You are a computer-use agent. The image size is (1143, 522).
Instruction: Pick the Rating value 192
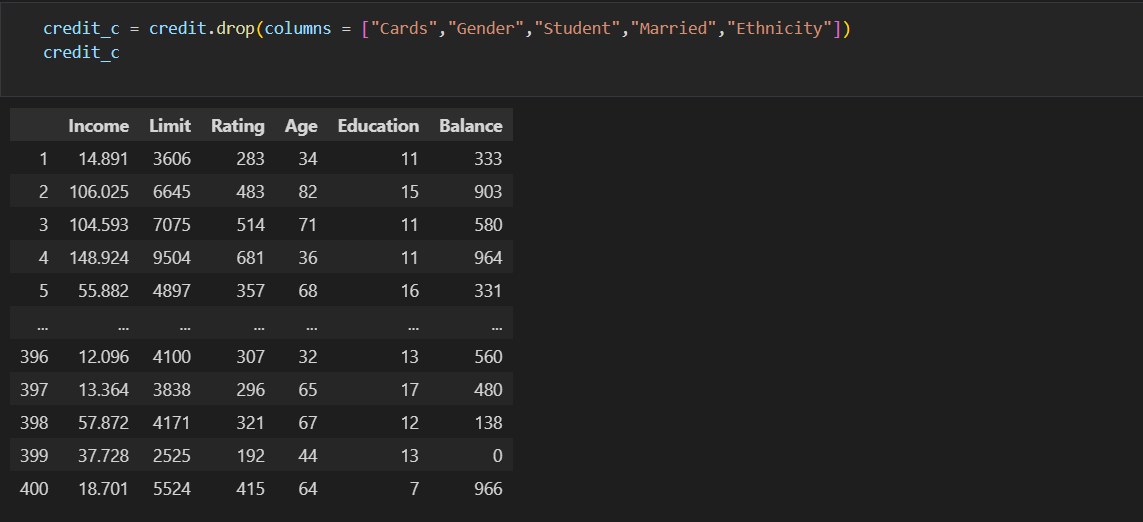[x=251, y=455]
